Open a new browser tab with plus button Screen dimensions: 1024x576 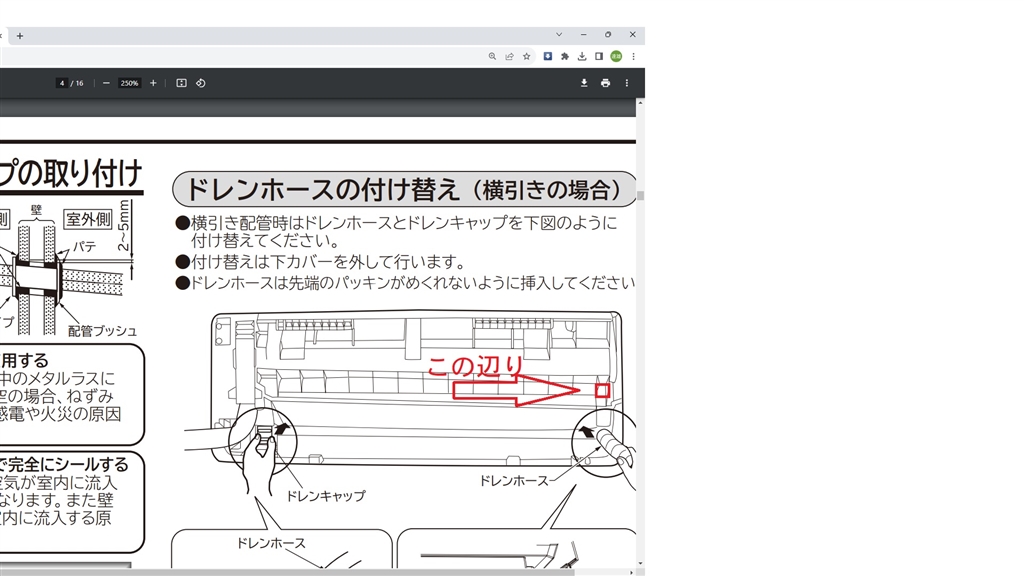click(x=20, y=36)
